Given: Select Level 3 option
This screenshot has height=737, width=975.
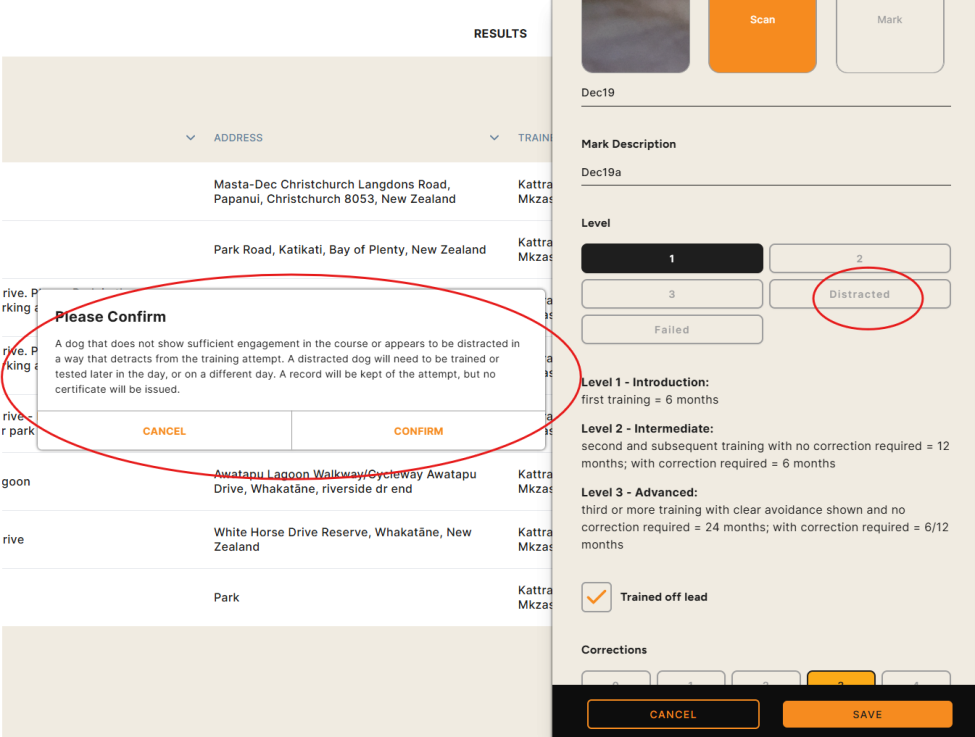Looking at the screenshot, I should point(672,294).
